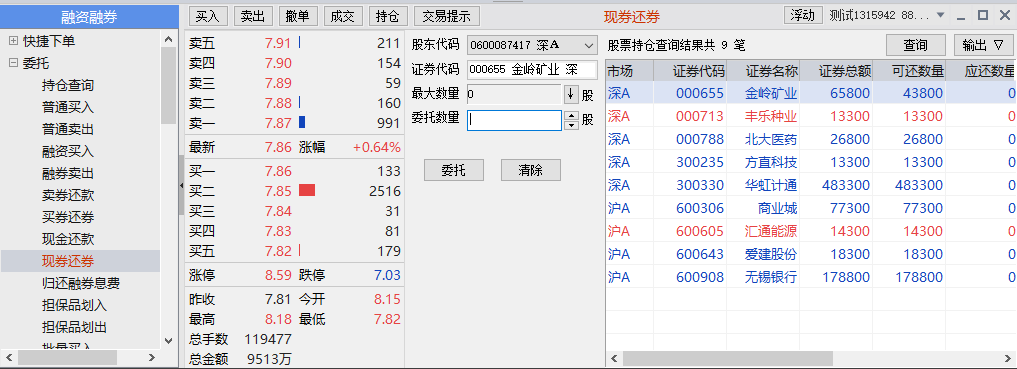Select the 金岭矿业 holdings row
The image size is (1017, 369).
click(811, 93)
